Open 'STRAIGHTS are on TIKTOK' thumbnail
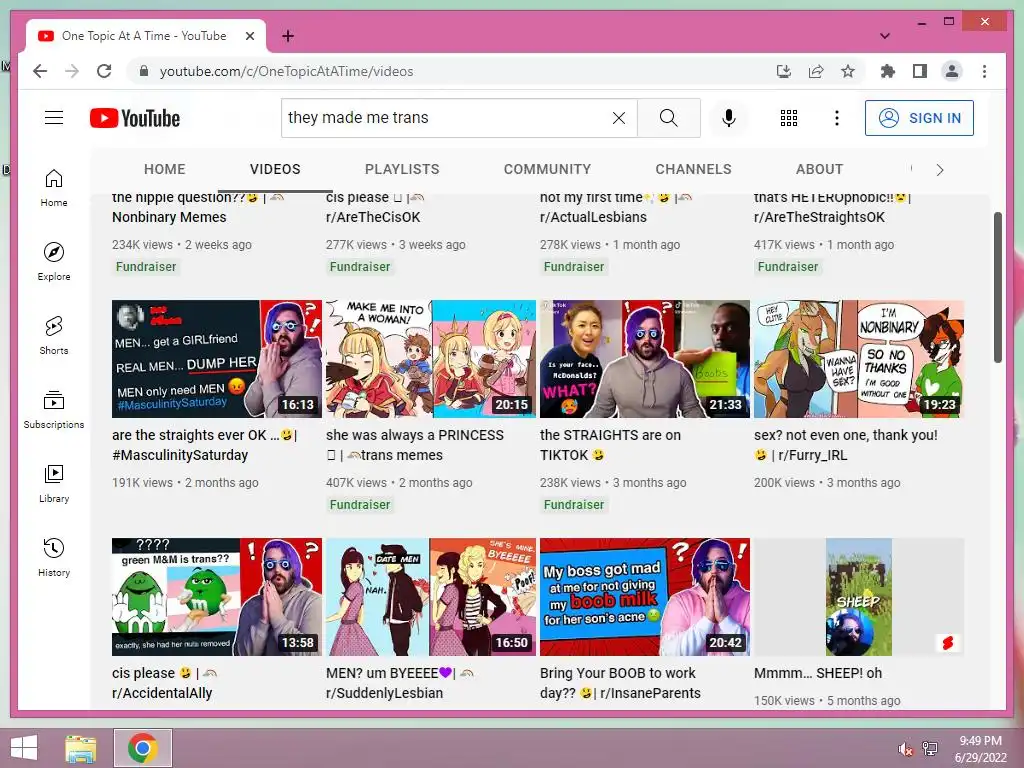Image resolution: width=1024 pixels, height=768 pixels. point(645,359)
